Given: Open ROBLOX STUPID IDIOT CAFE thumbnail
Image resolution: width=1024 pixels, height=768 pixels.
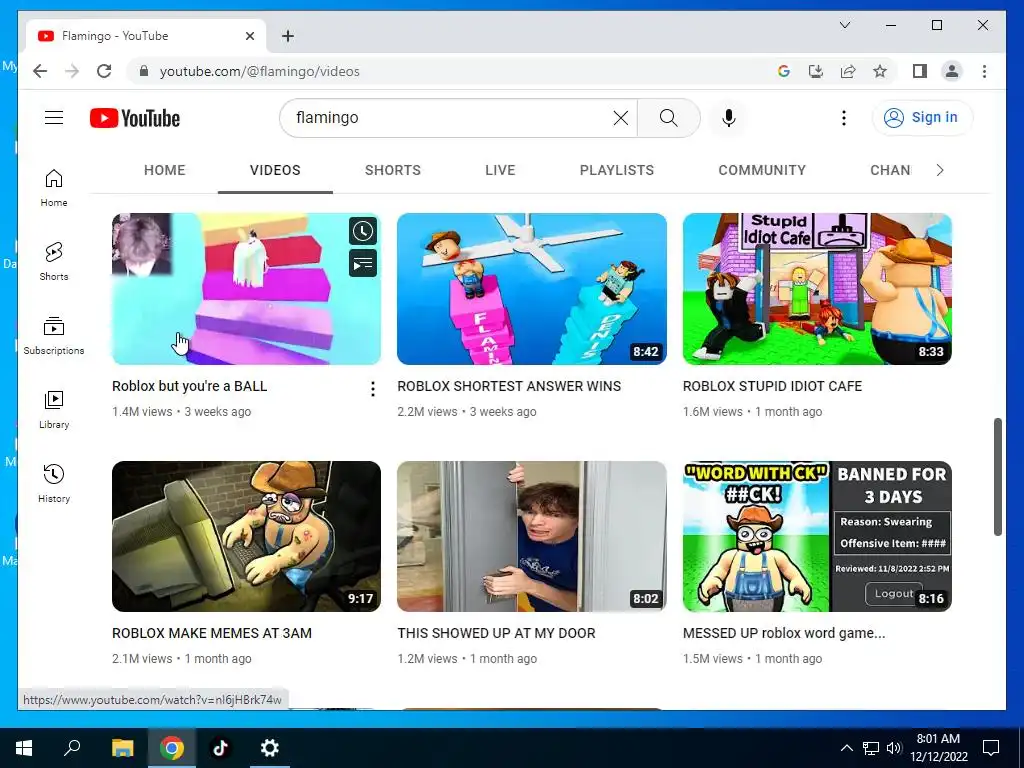Looking at the screenshot, I should (x=817, y=289).
